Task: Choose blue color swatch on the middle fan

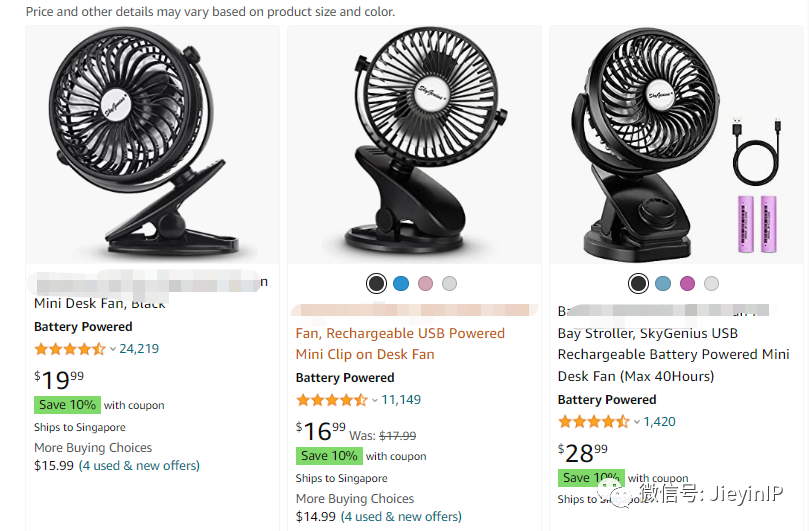Action: pos(401,284)
